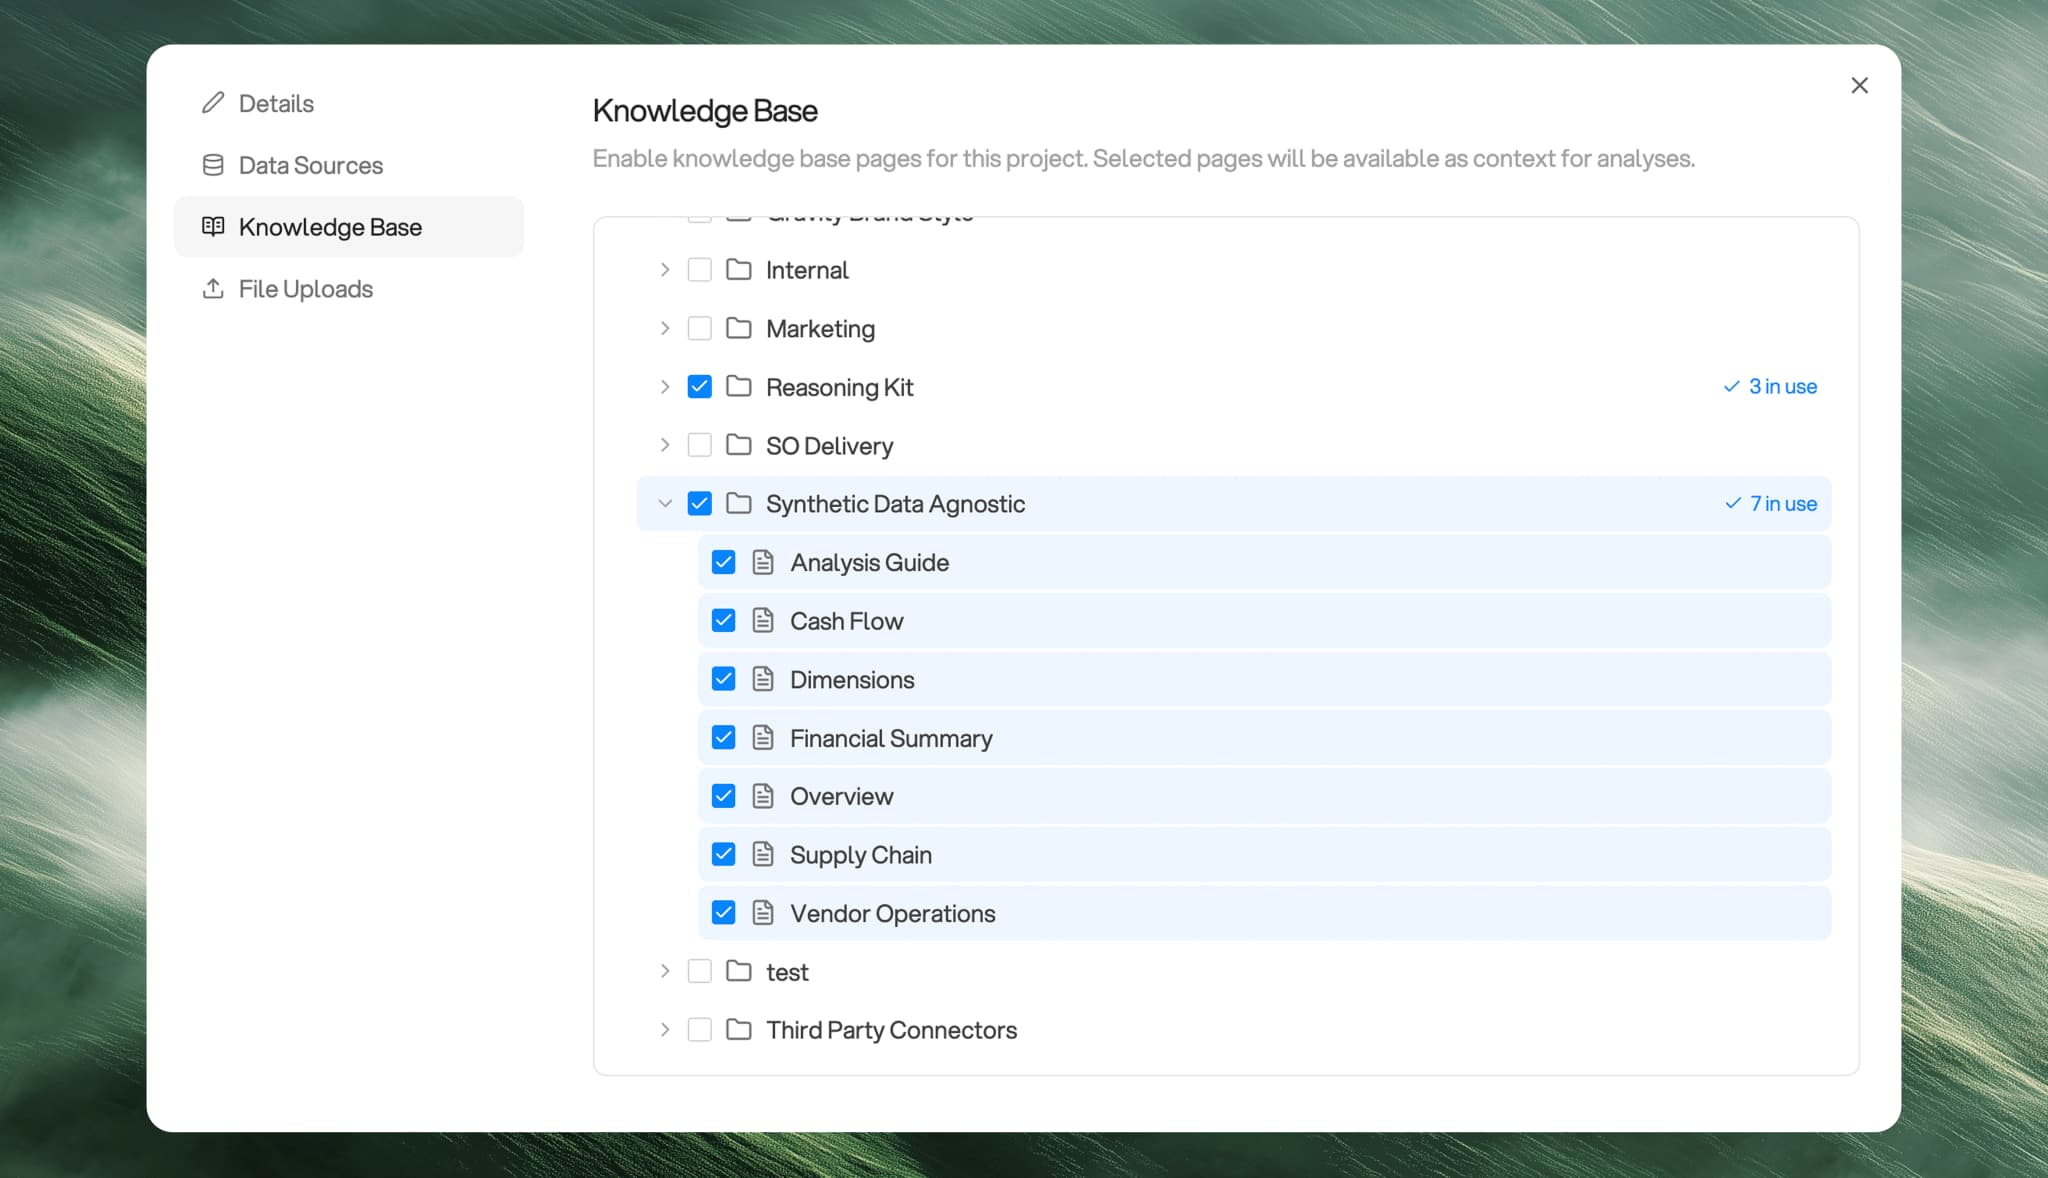
Task: Expand the Third Party Connectors folder
Action: click(x=664, y=1029)
